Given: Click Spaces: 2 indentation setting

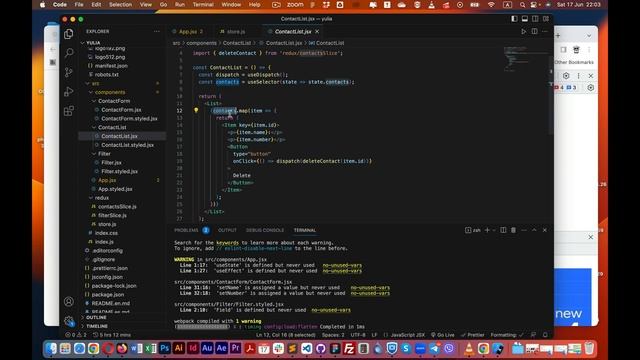Looking at the screenshot, I should 333,335.
